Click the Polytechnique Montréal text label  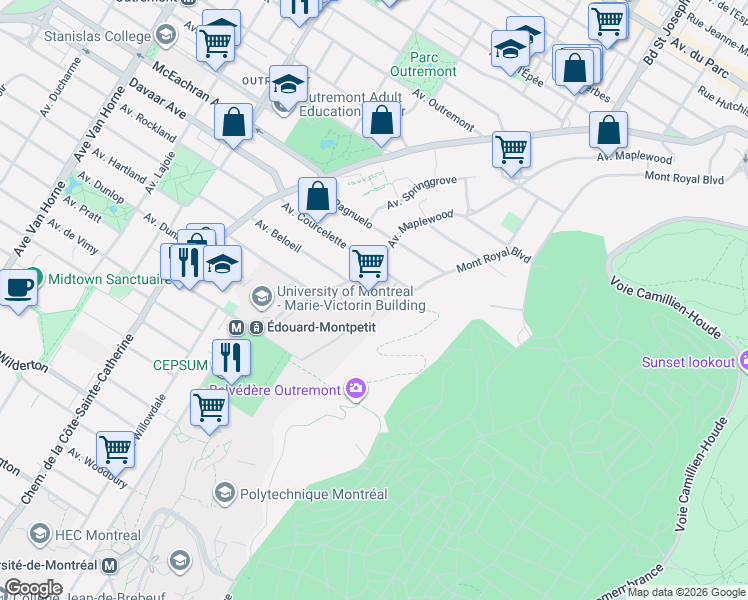tap(314, 494)
